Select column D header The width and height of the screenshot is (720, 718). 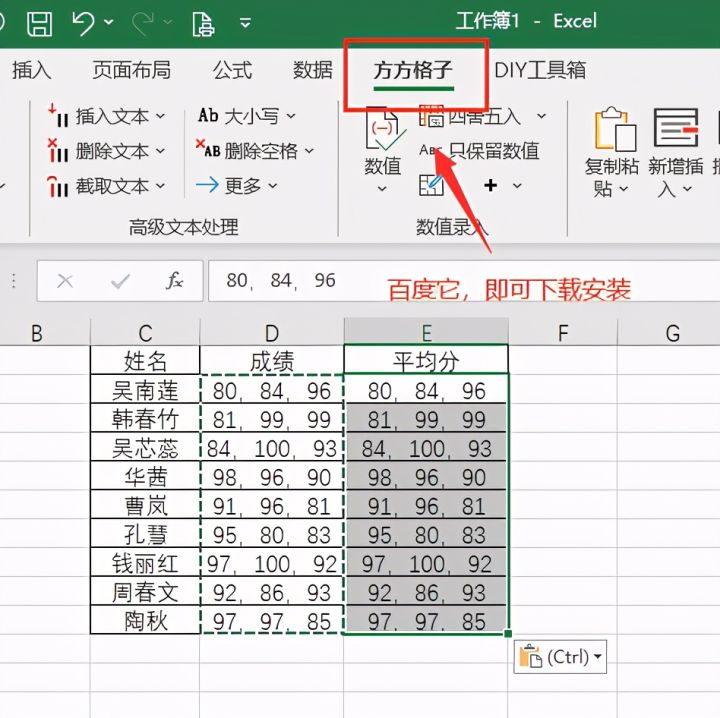(272, 333)
